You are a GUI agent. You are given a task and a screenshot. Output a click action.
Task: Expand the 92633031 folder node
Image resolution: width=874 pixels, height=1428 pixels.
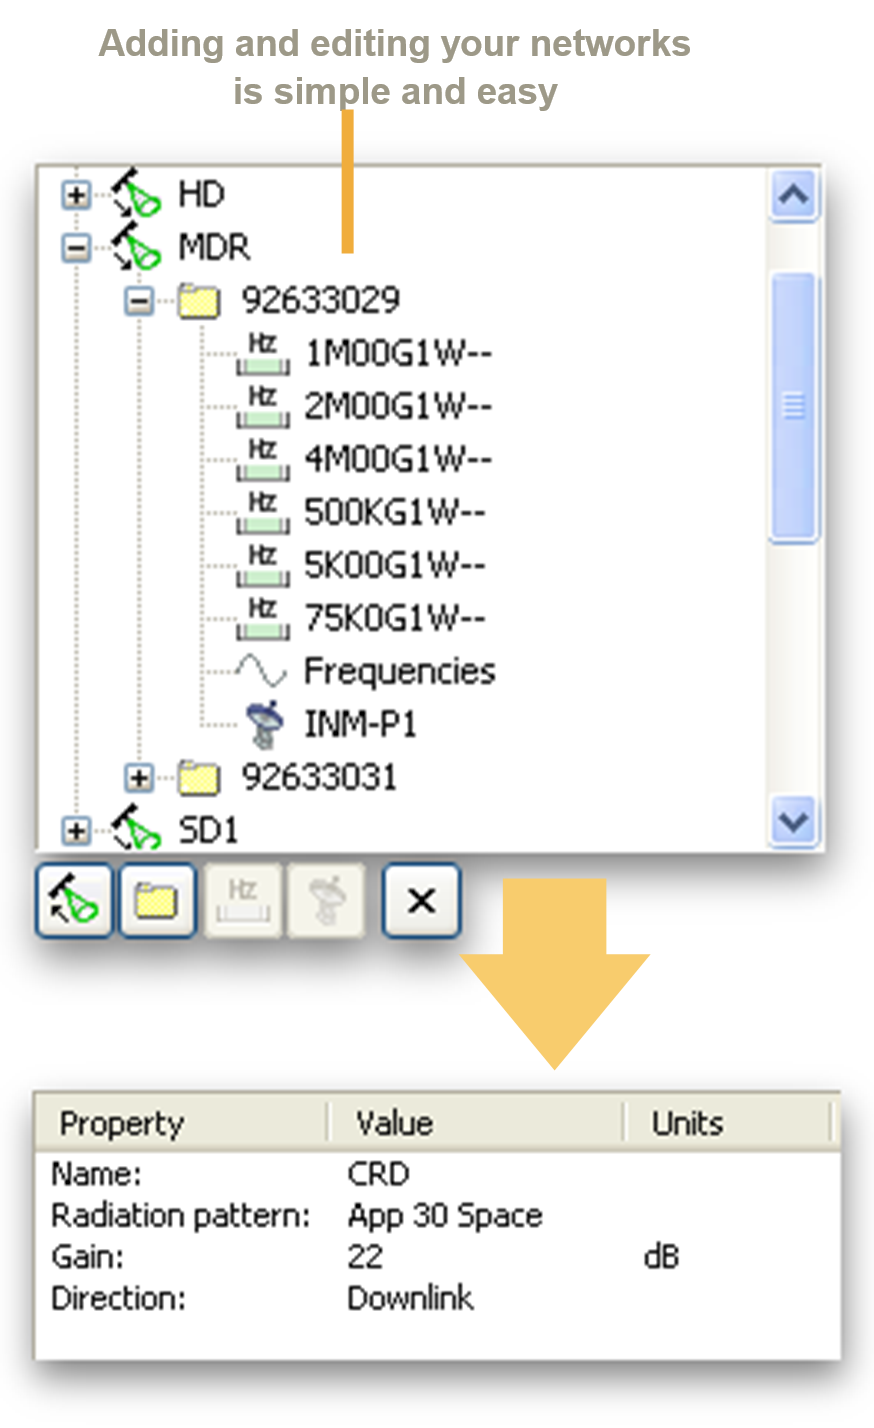click(140, 778)
